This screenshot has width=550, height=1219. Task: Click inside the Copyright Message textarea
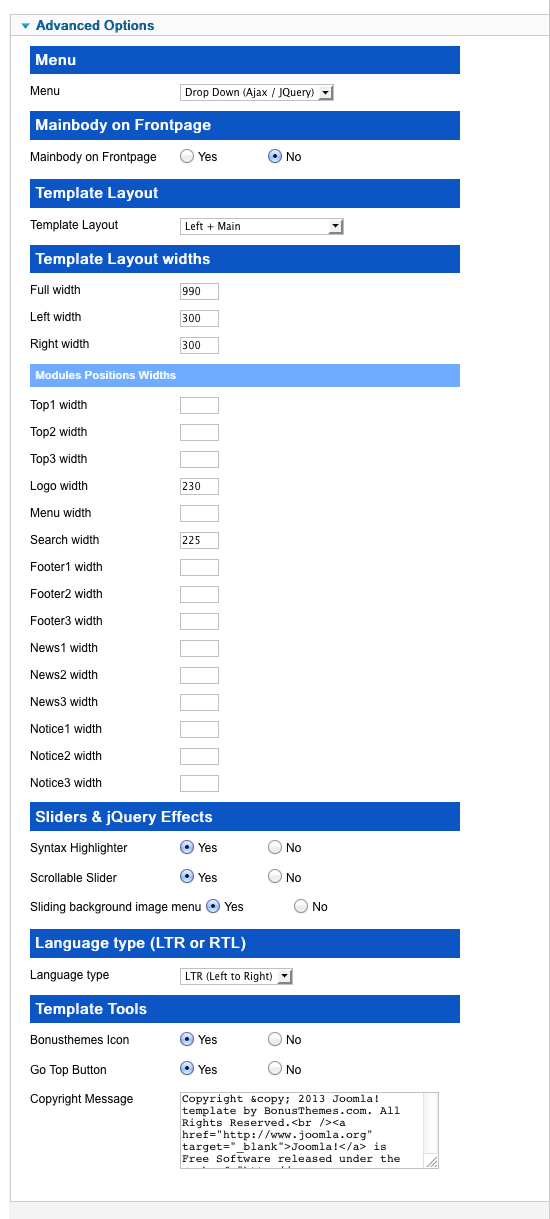309,1130
